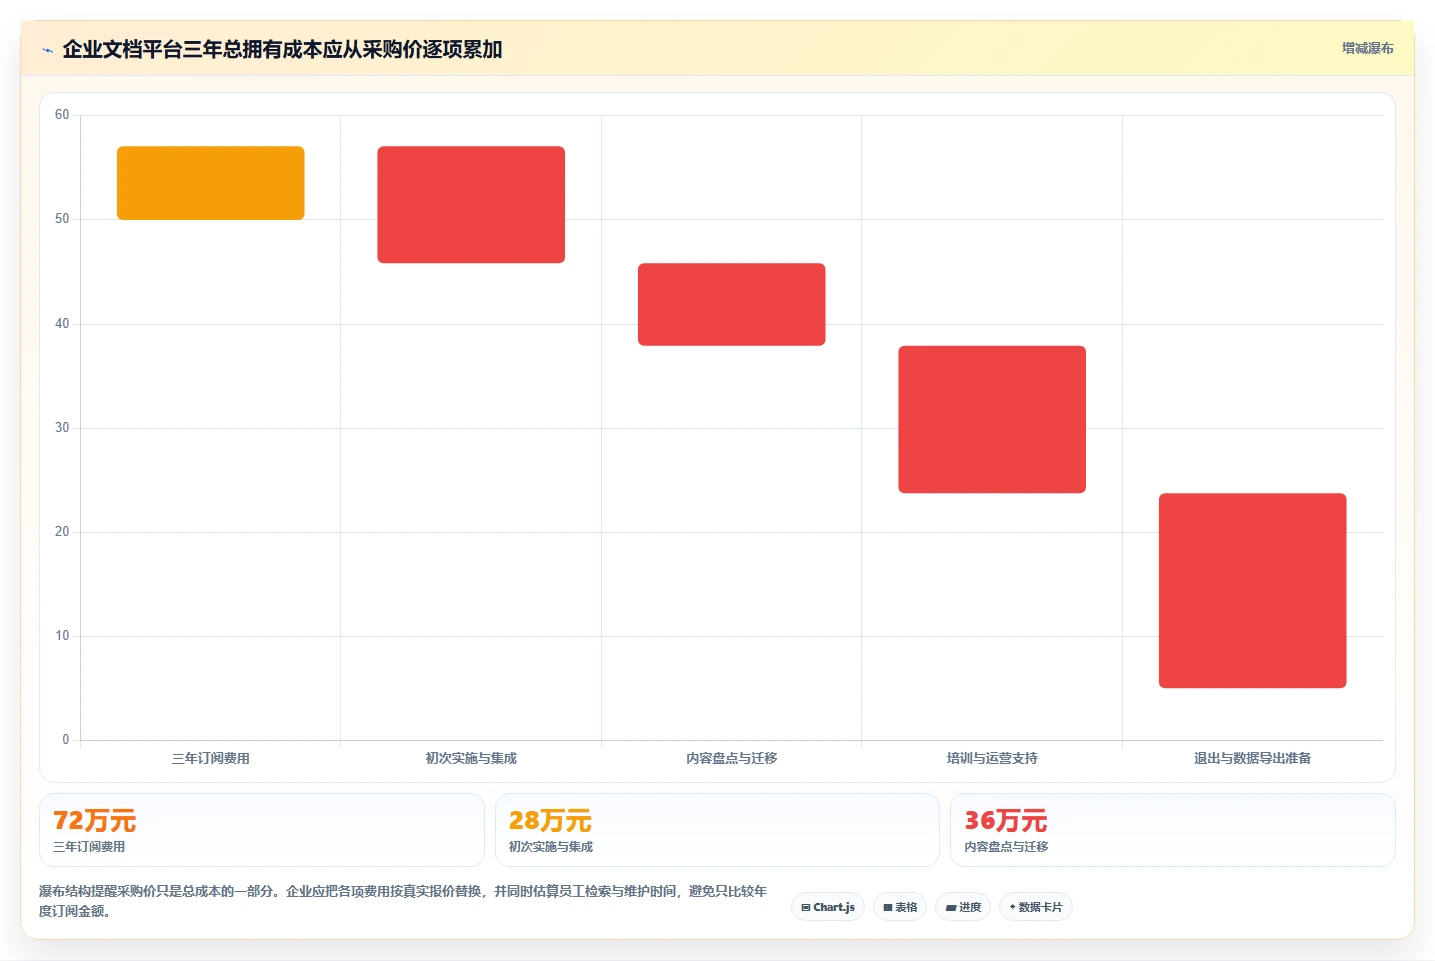Click the y-axis value 40

click(x=62, y=324)
